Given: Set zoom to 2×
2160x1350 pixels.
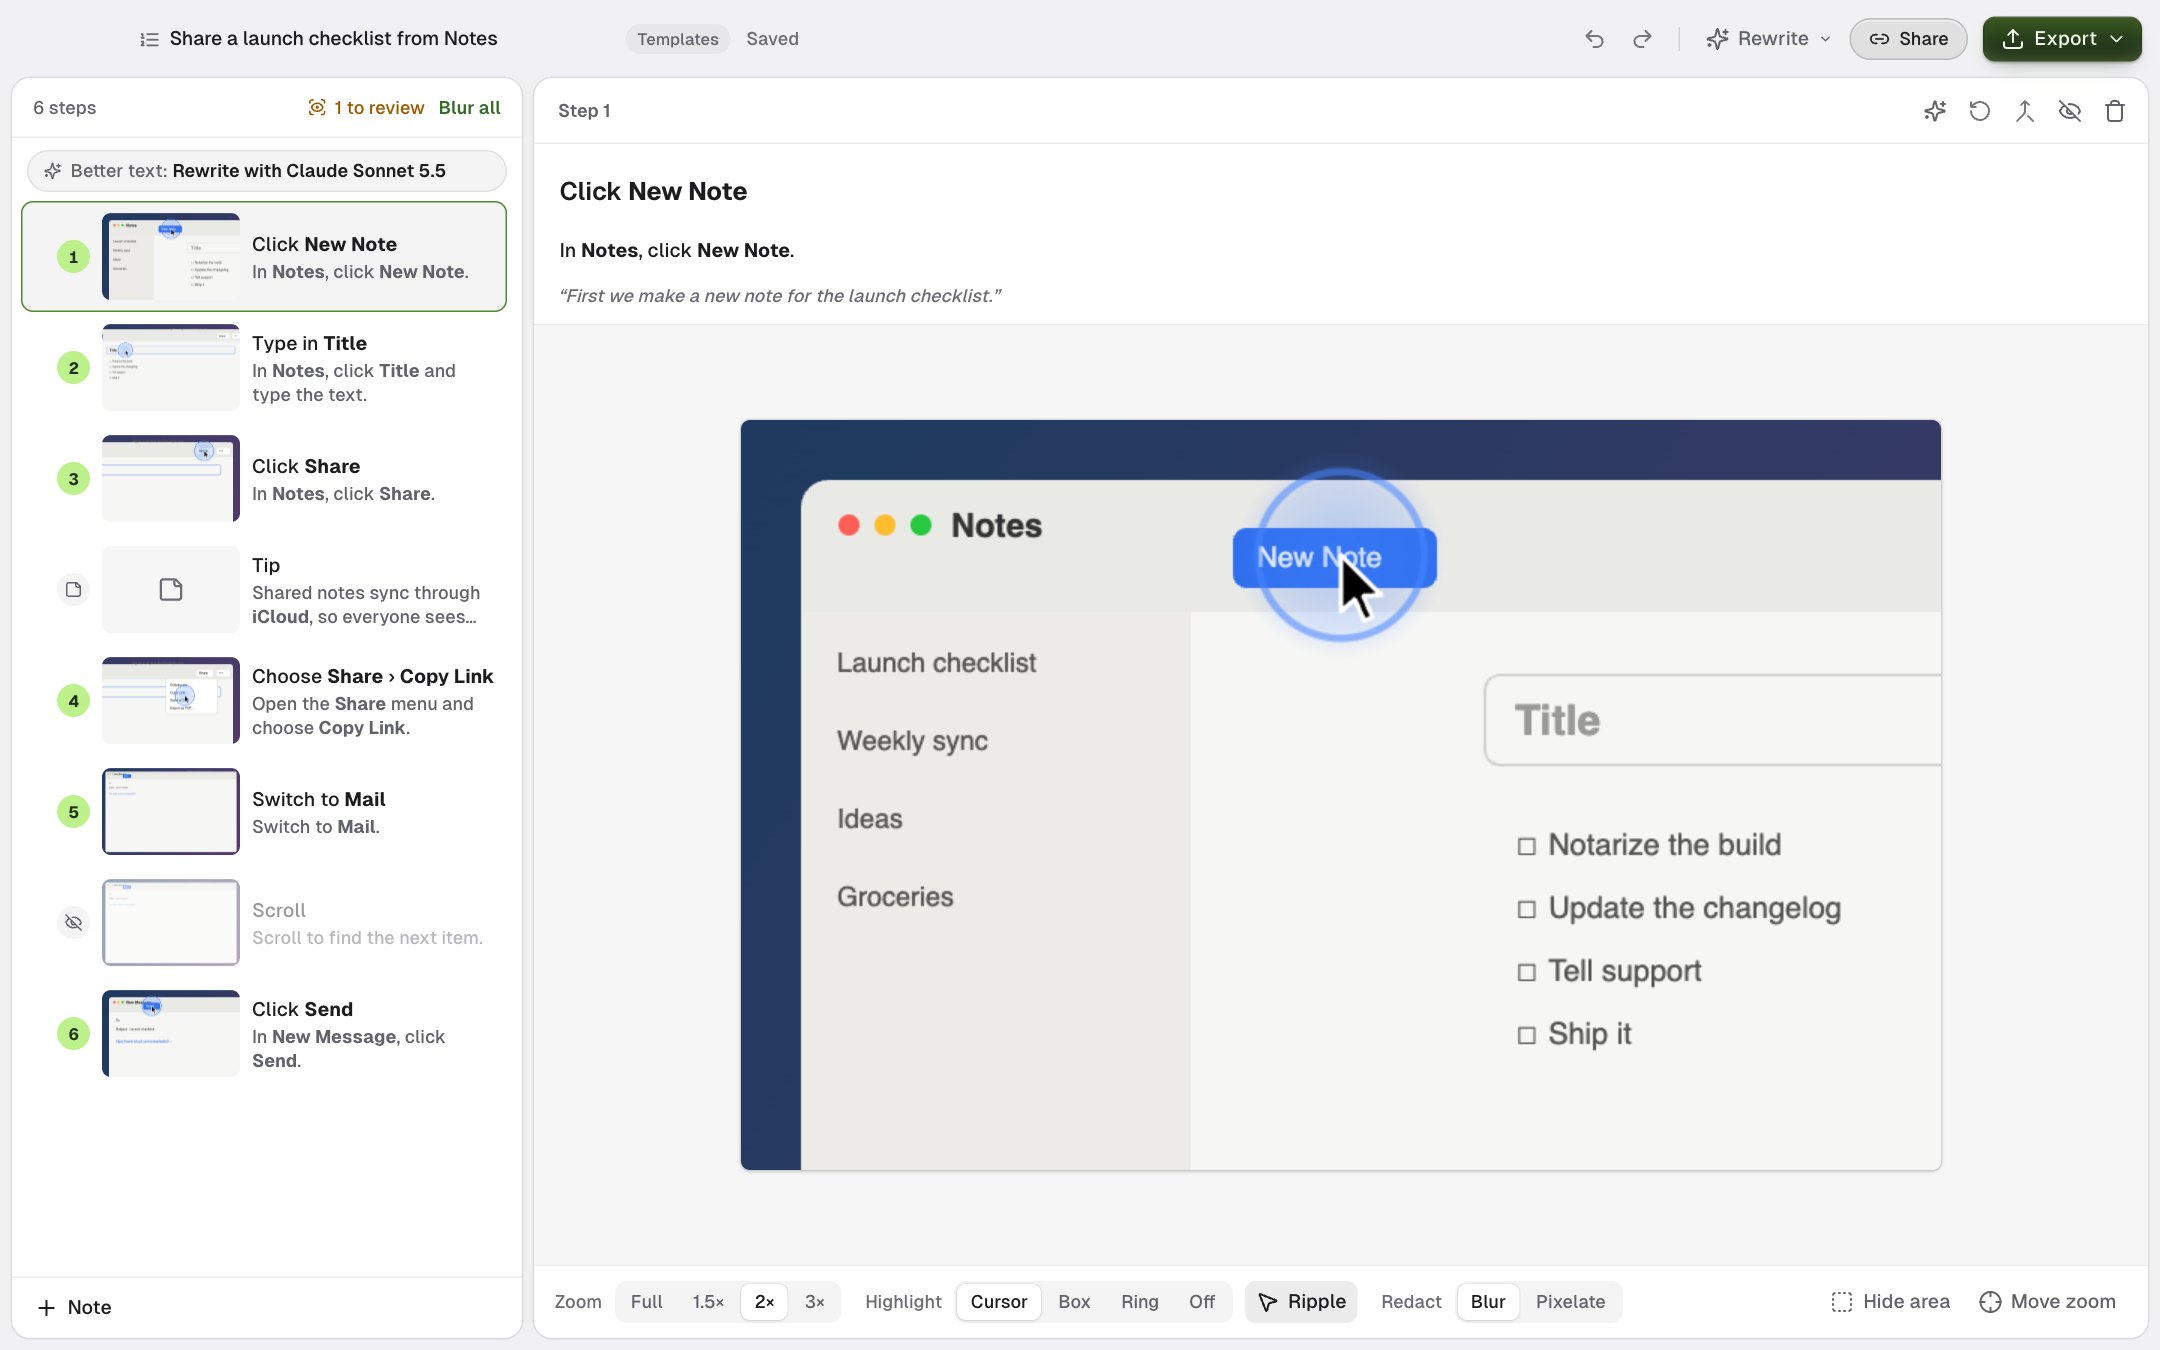Looking at the screenshot, I should click(x=765, y=1302).
